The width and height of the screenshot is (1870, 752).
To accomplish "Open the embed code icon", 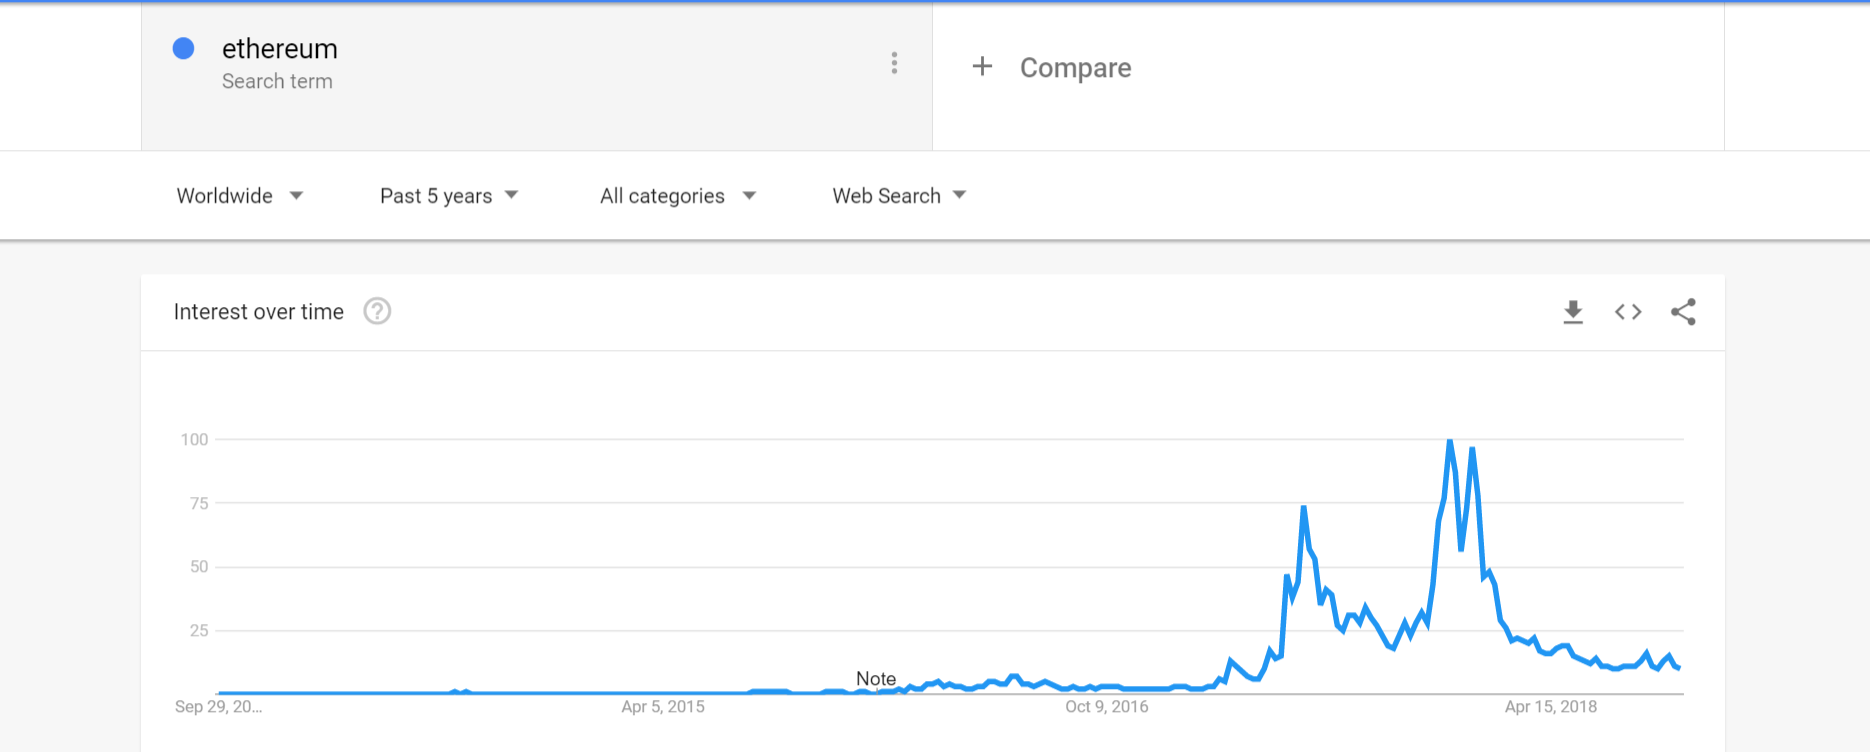I will [x=1628, y=312].
